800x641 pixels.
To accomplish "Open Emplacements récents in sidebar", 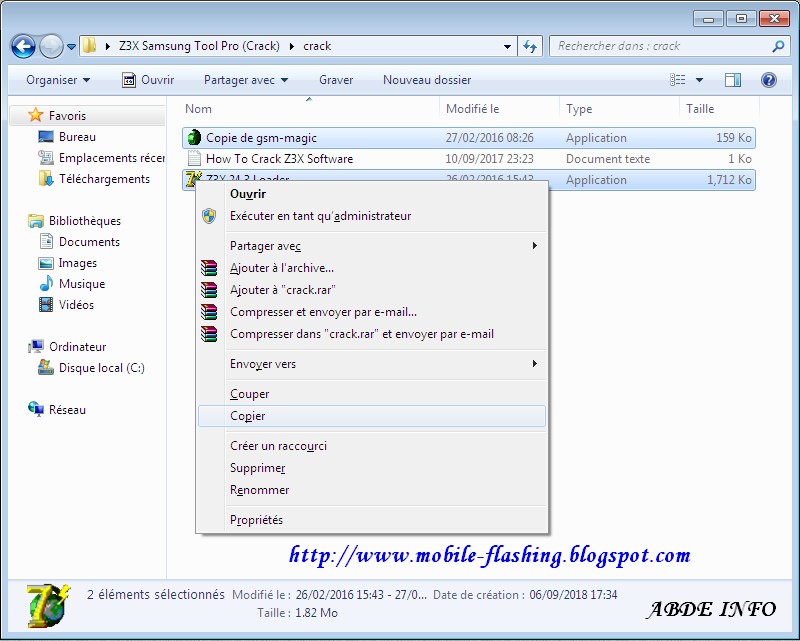I will 111,158.
